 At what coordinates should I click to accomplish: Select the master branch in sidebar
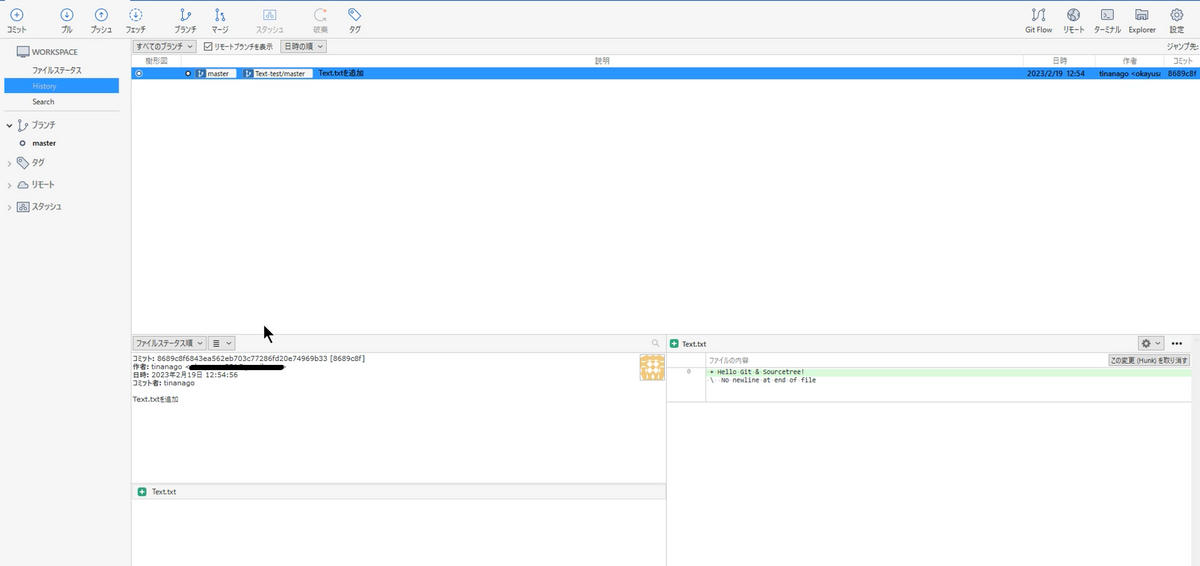pyautogui.click(x=44, y=143)
